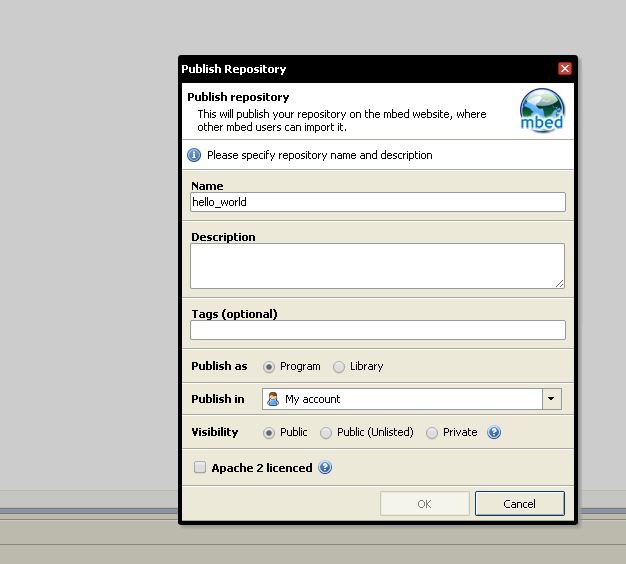Click the user icon beside My account
The image size is (626, 564).
coord(273,399)
